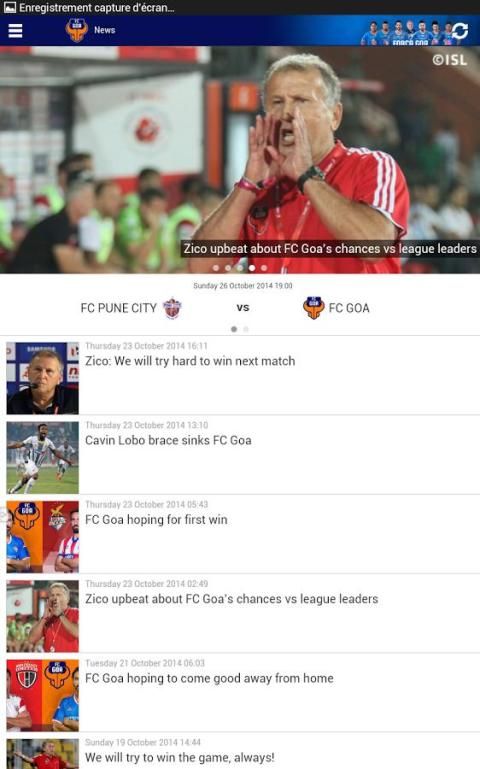Viewport: 480px width, 769px height.
Task: Open the Zico upbeat featured banner caption
Action: pyautogui.click(x=329, y=249)
